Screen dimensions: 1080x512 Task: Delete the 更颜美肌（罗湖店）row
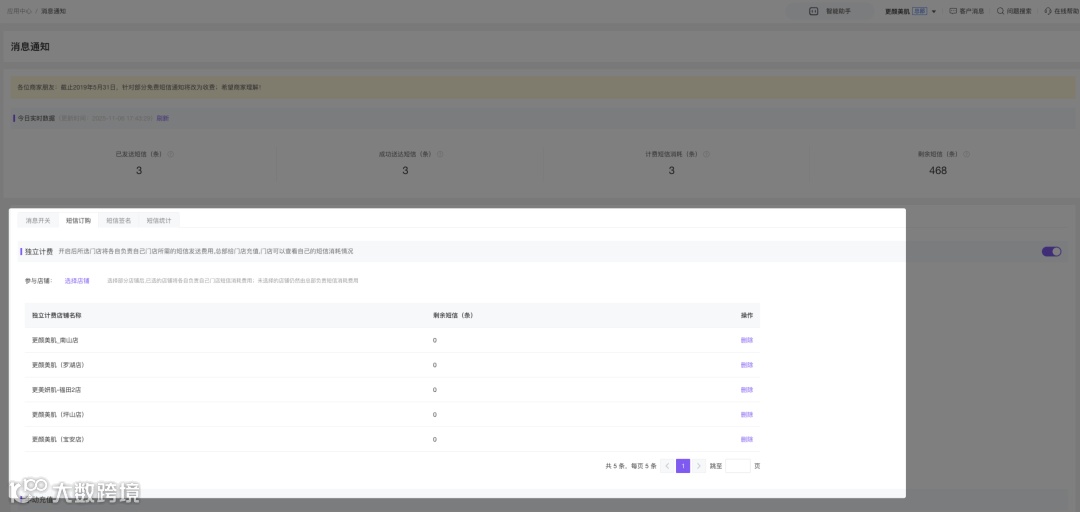point(747,365)
